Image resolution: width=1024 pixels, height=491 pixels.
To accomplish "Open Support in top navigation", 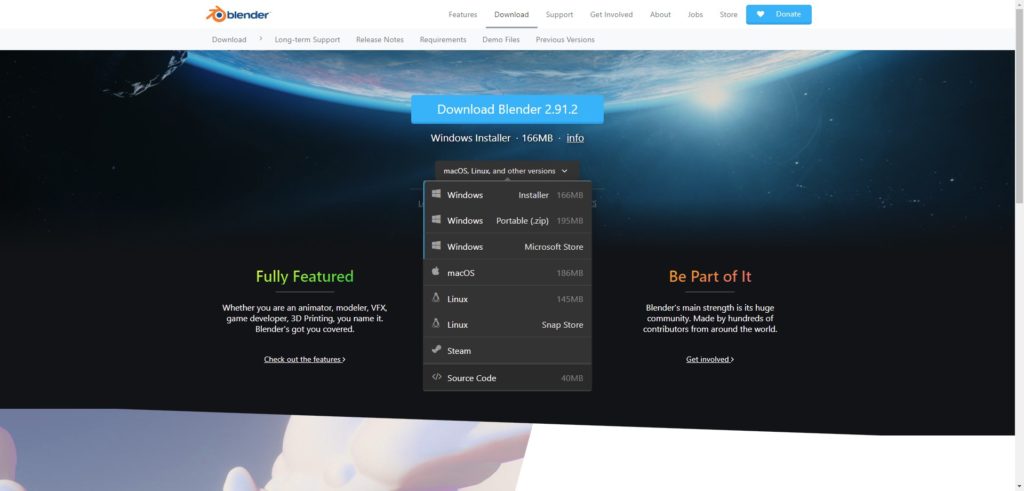I will pyautogui.click(x=559, y=14).
